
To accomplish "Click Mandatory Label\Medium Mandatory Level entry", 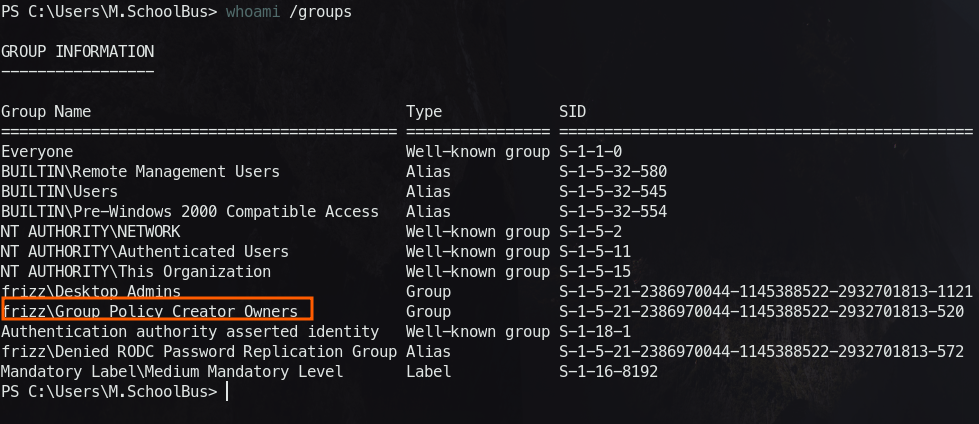I will coord(172,371).
